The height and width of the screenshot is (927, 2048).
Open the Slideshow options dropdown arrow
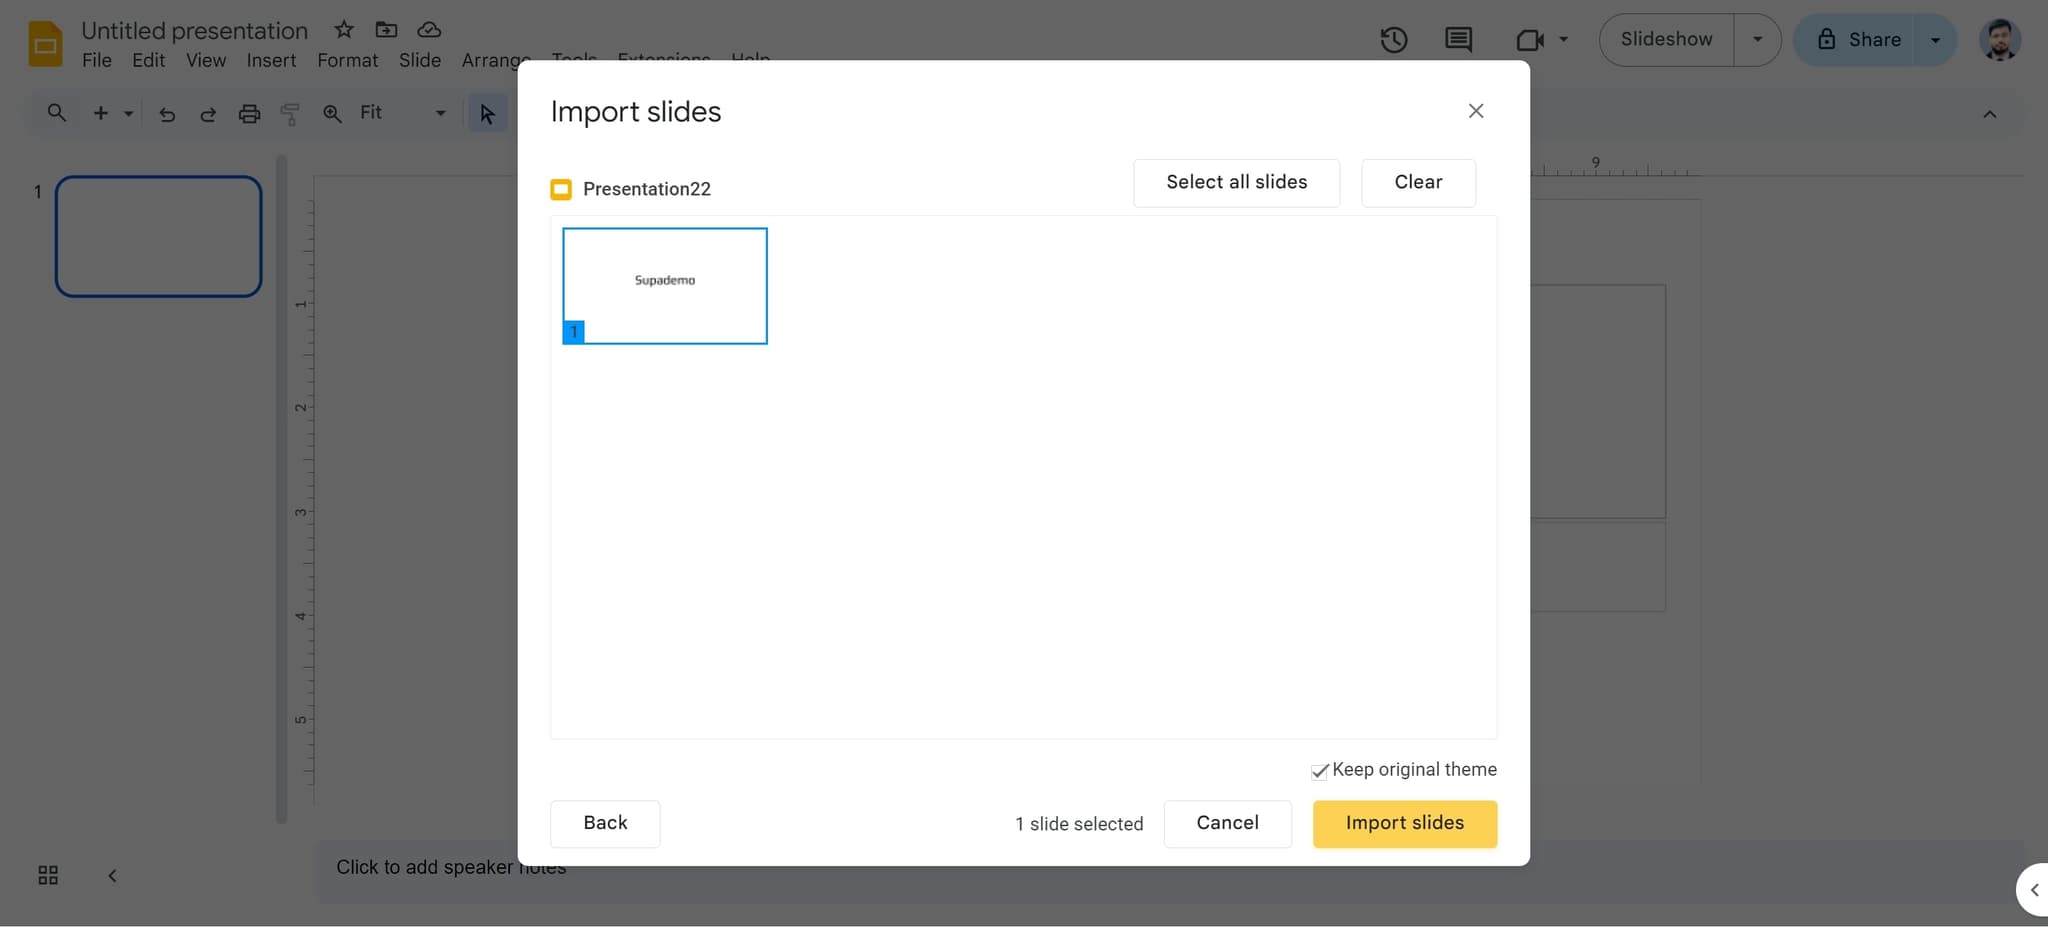[1757, 39]
